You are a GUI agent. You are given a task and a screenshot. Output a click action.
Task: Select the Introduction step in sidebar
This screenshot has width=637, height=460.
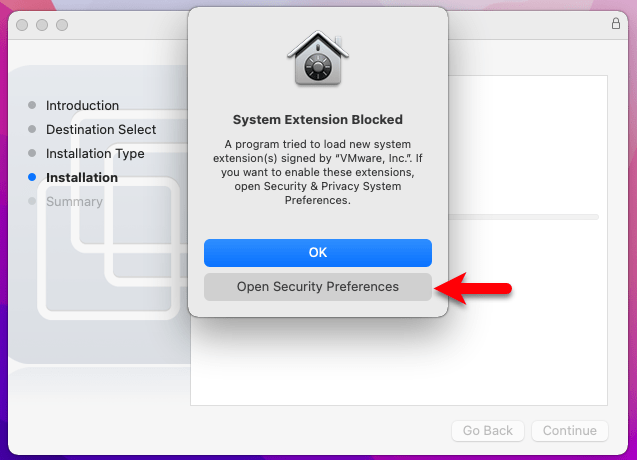[82, 105]
